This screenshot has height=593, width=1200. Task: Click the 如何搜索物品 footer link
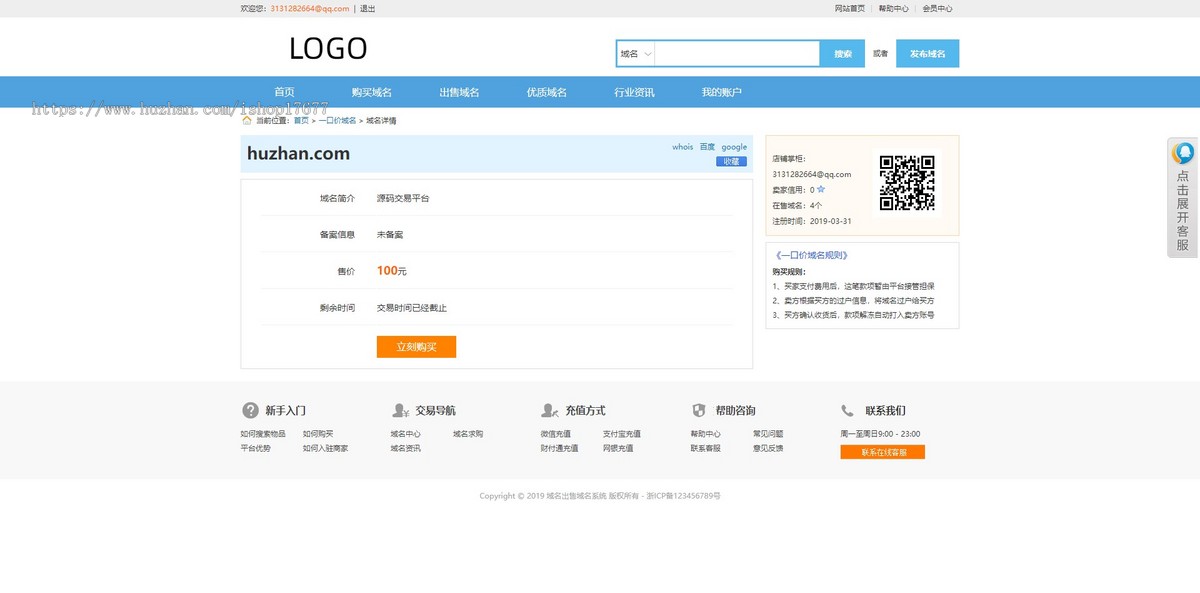(263, 434)
